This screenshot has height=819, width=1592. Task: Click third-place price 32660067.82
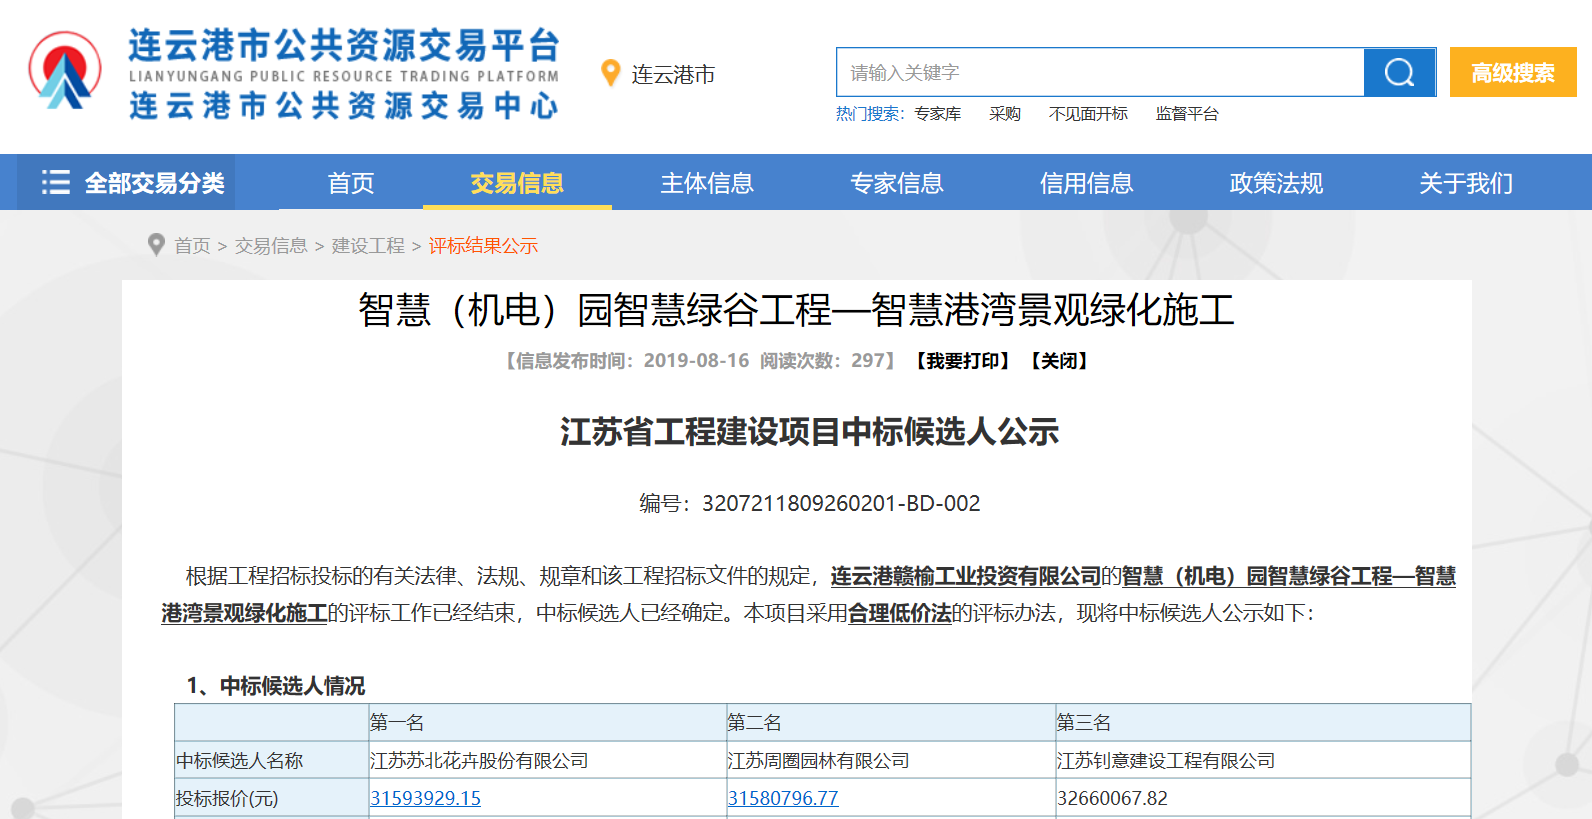pyautogui.click(x=1112, y=798)
